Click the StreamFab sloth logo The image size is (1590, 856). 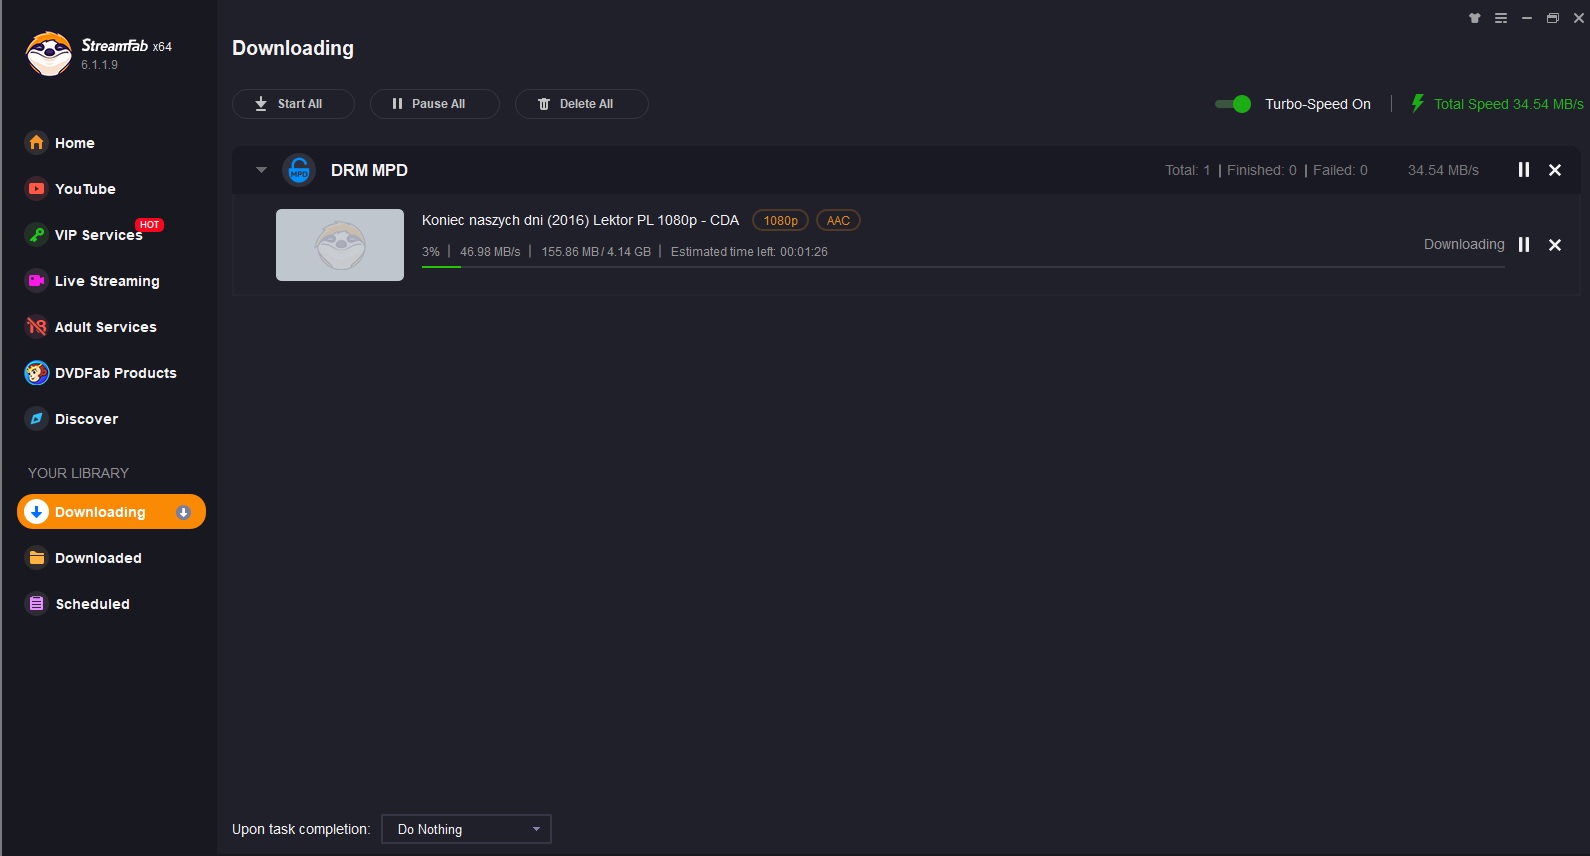tap(49, 53)
